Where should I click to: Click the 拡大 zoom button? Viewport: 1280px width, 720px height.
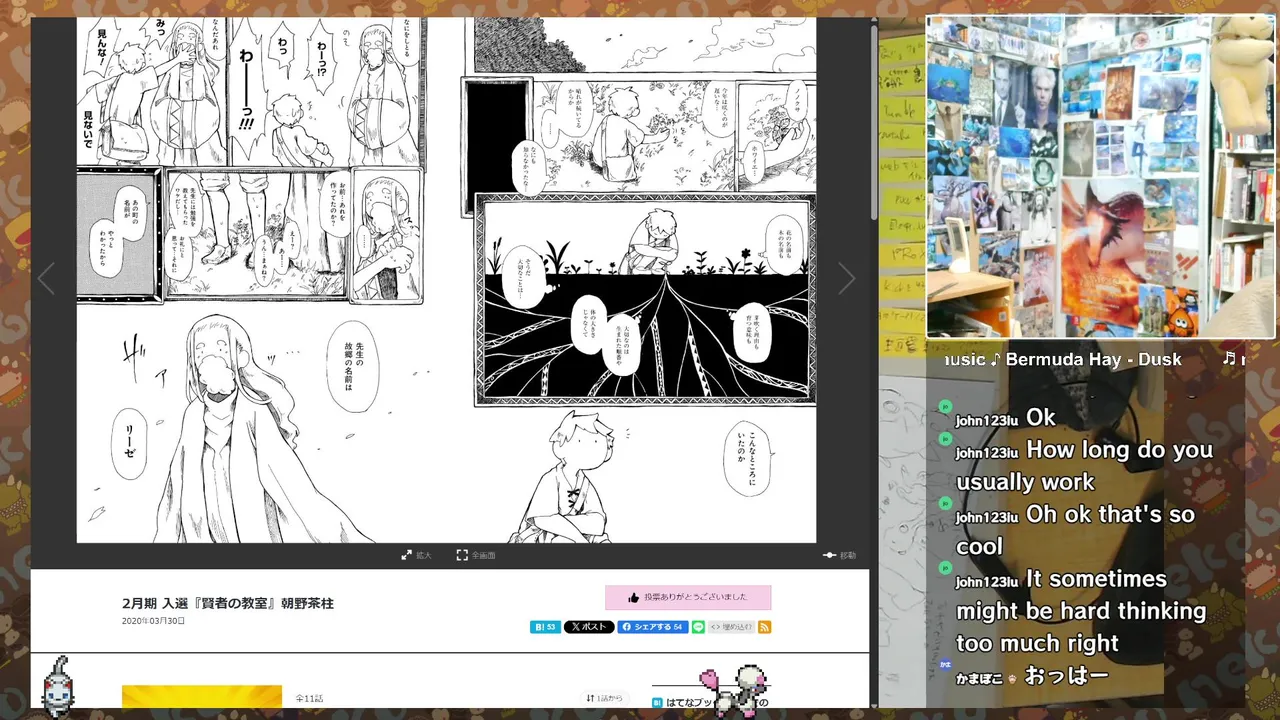click(416, 555)
